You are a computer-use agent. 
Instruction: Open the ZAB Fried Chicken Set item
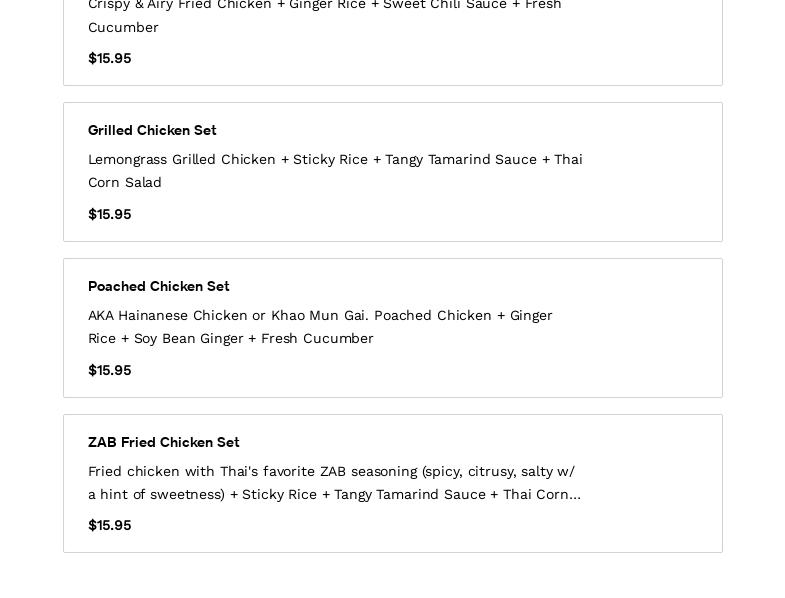164,442
